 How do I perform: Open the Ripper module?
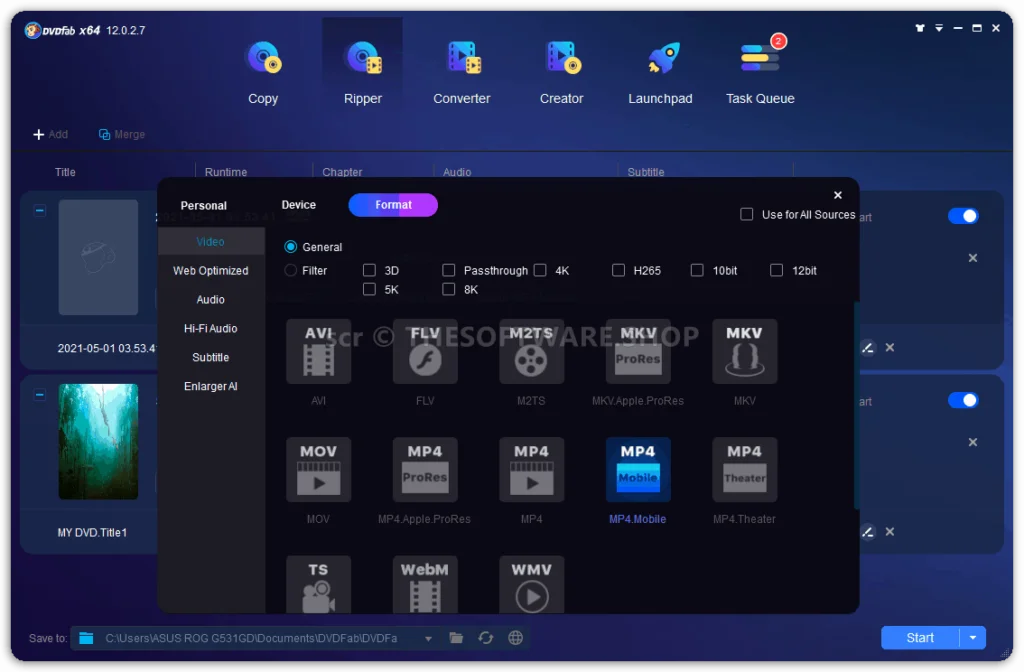point(362,71)
